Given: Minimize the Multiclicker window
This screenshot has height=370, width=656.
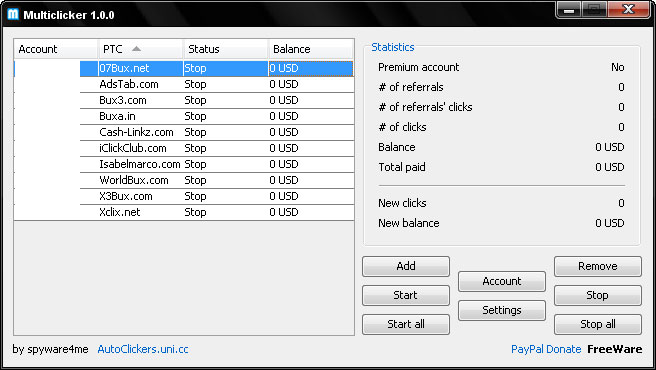Looking at the screenshot, I should (569, 10).
